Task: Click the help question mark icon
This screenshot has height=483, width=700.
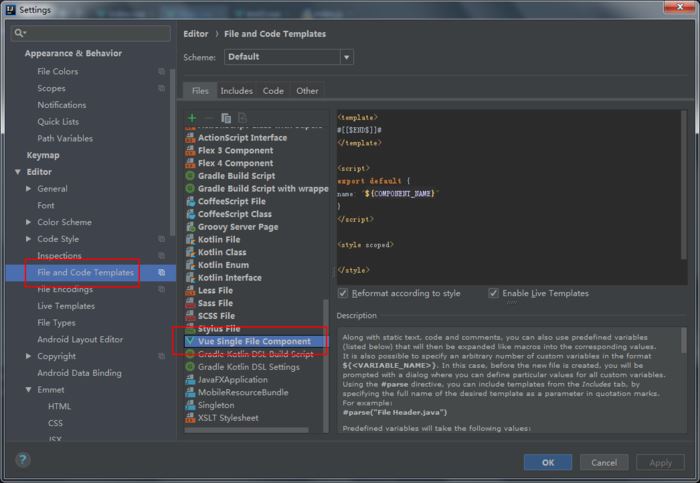Action: [23, 459]
